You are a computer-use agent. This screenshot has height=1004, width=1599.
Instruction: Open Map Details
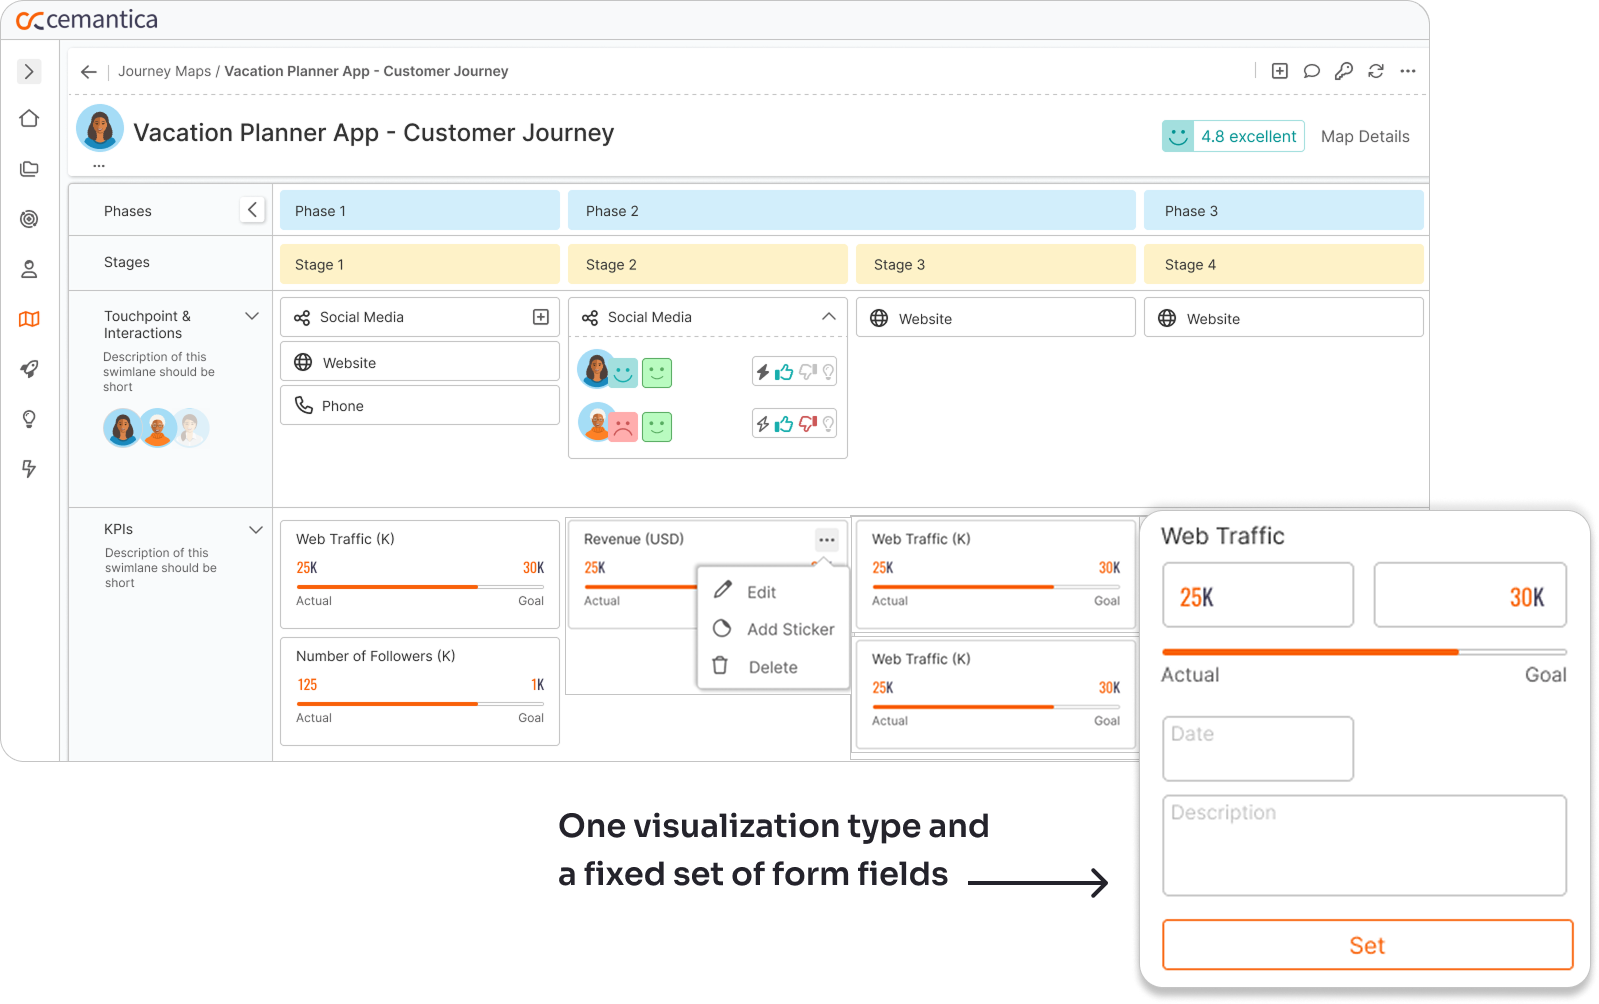1365,137
